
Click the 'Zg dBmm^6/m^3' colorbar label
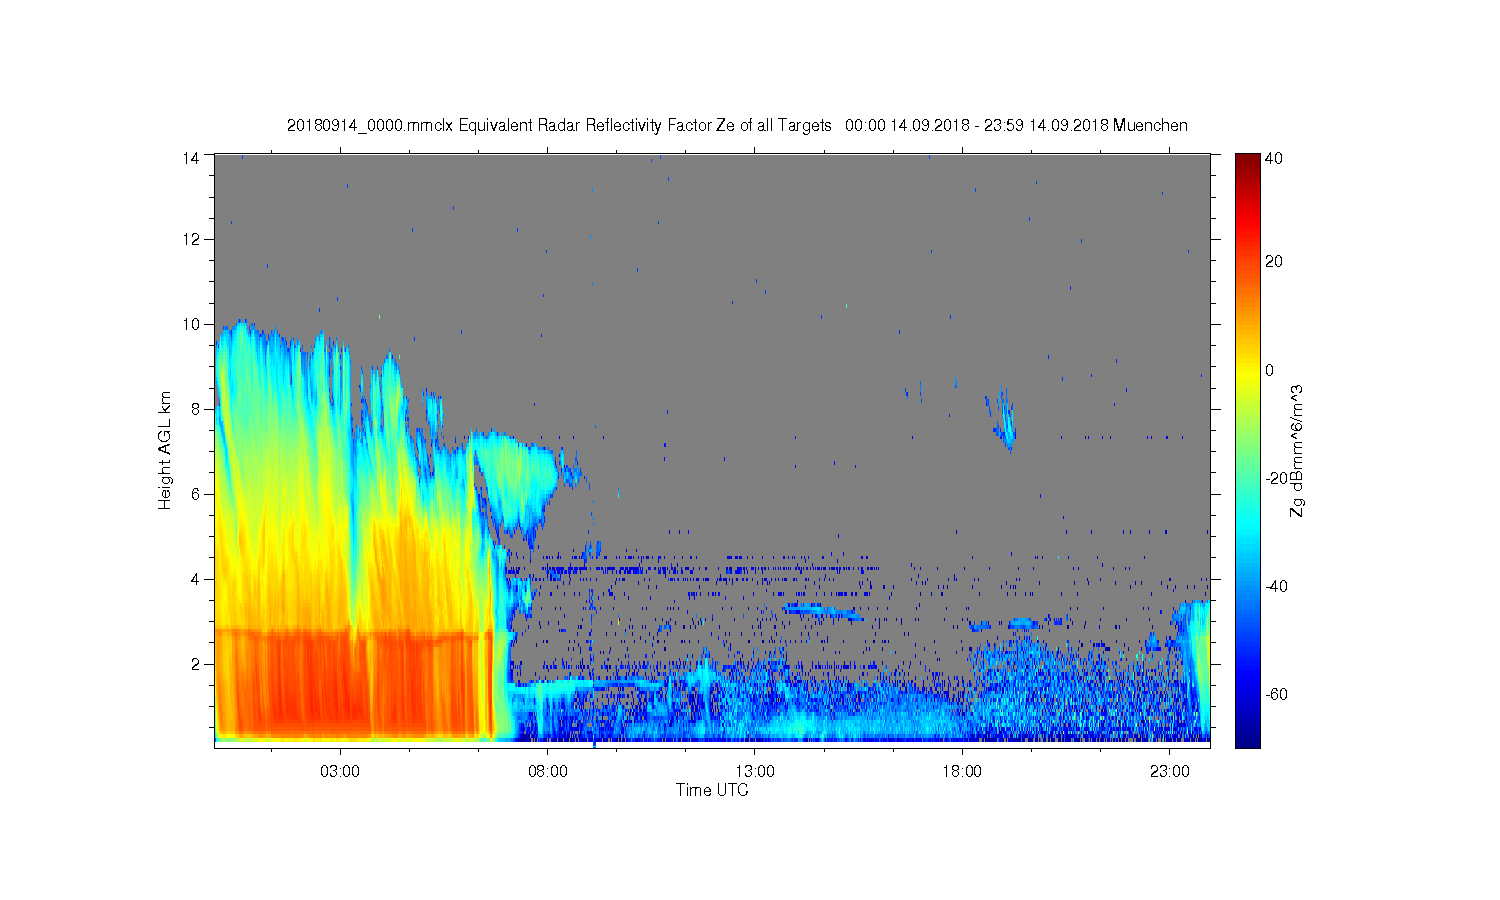click(x=1297, y=451)
